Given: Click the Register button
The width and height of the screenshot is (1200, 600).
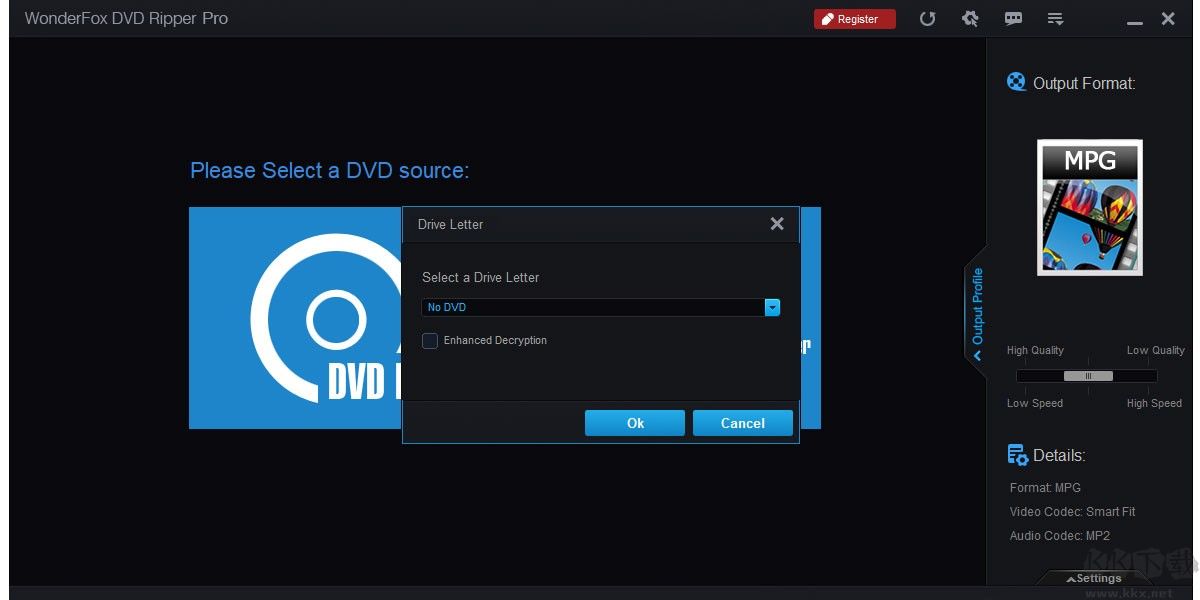Looking at the screenshot, I should click(x=854, y=18).
